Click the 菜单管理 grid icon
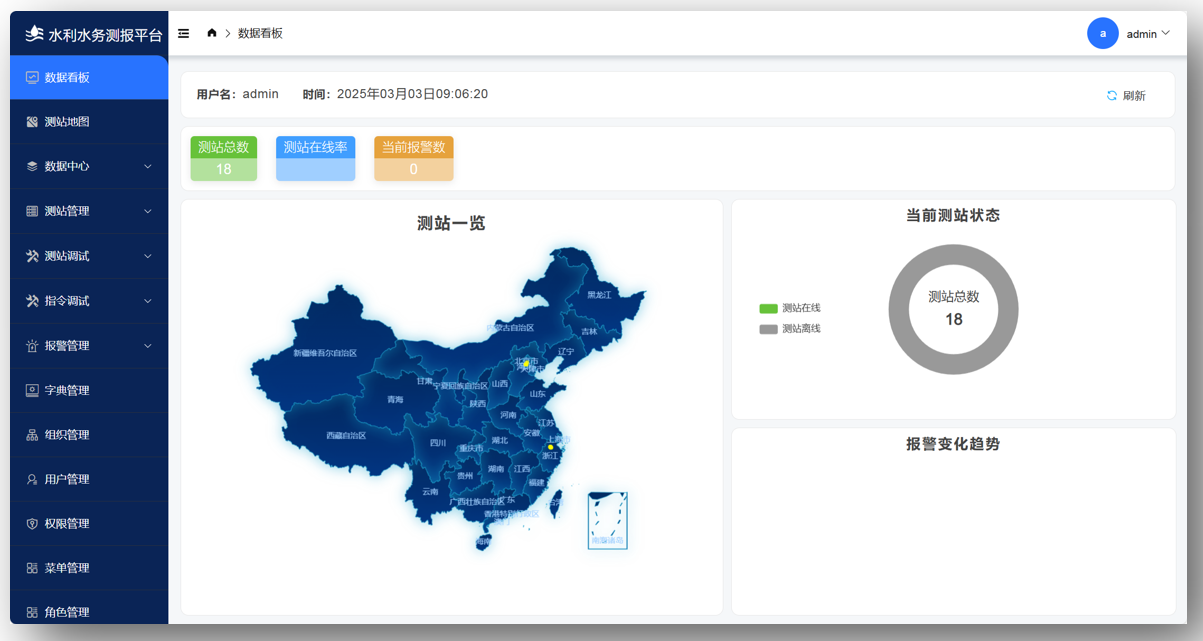Viewport: 1203px width, 641px height. tap(32, 568)
